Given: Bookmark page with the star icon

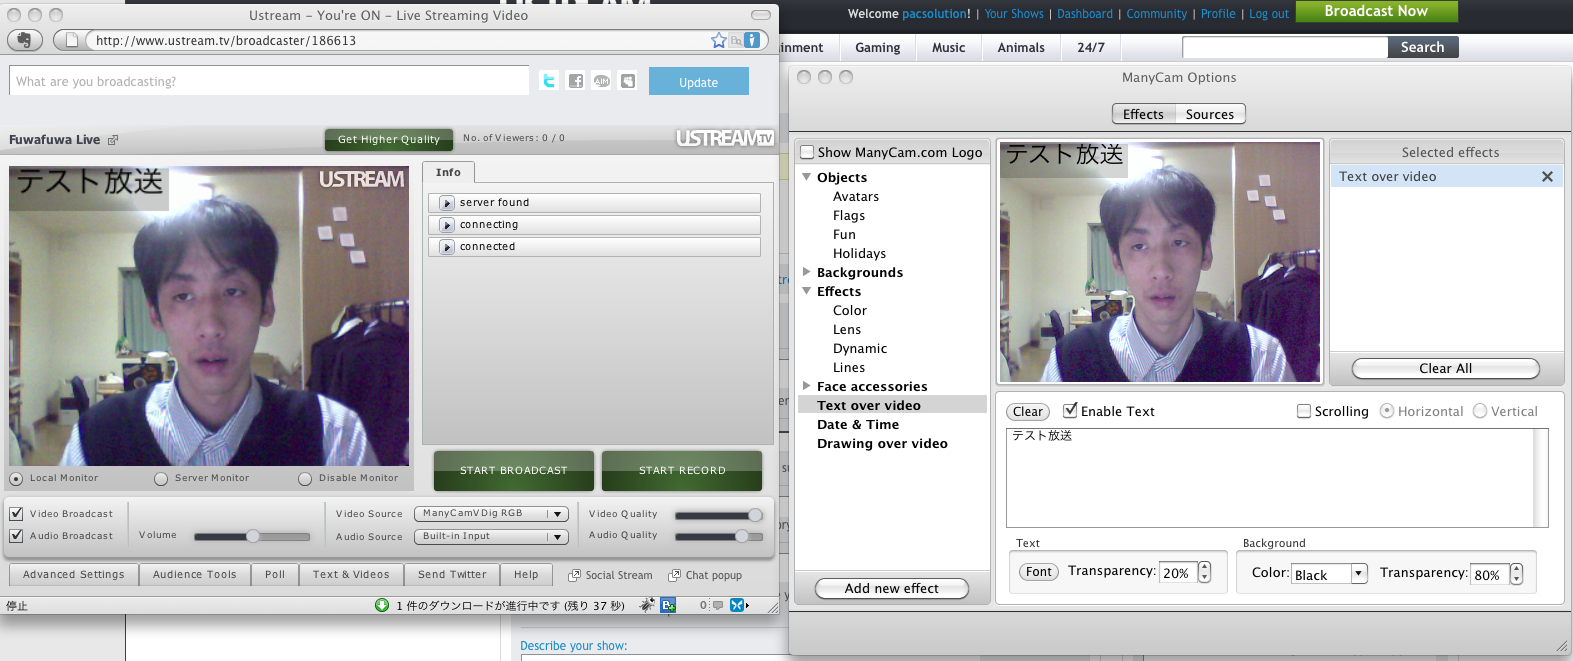Looking at the screenshot, I should 718,40.
